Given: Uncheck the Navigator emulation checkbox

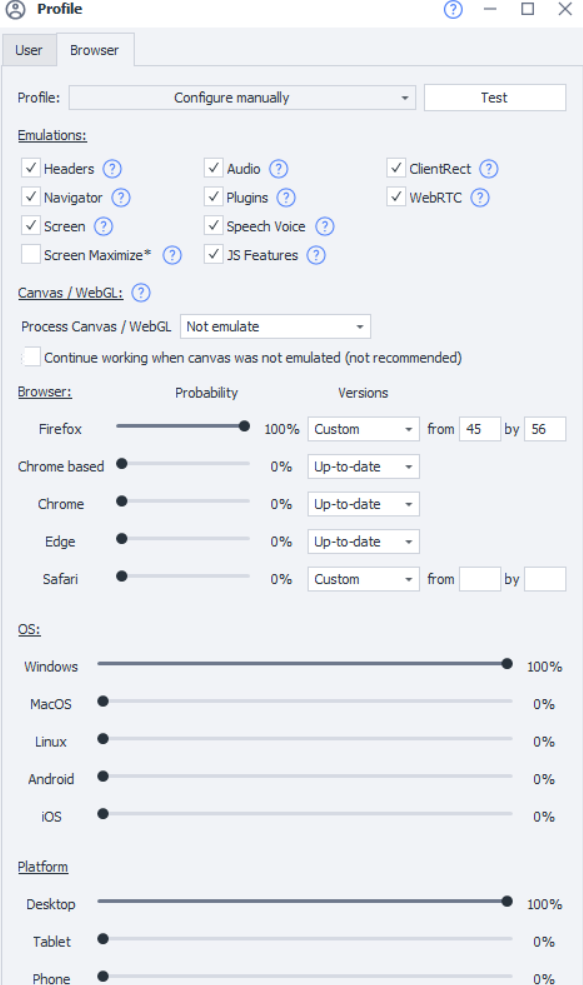Looking at the screenshot, I should 31,196.
